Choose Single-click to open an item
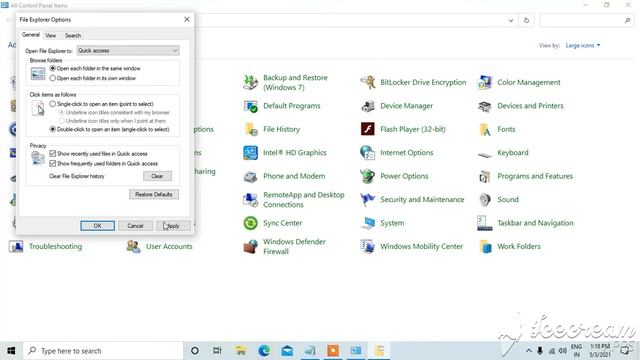 pyautogui.click(x=53, y=104)
